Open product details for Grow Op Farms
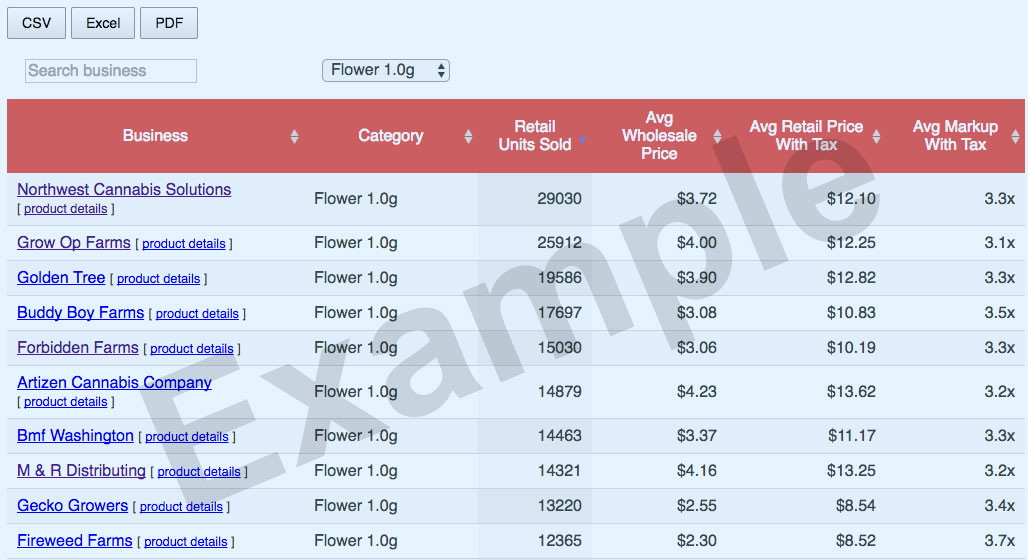Screen dimensions: 1028x560 coord(184,243)
